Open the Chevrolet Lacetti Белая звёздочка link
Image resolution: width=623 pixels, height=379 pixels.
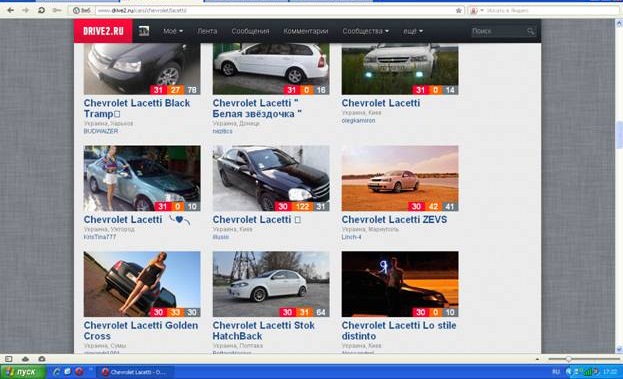(x=257, y=108)
